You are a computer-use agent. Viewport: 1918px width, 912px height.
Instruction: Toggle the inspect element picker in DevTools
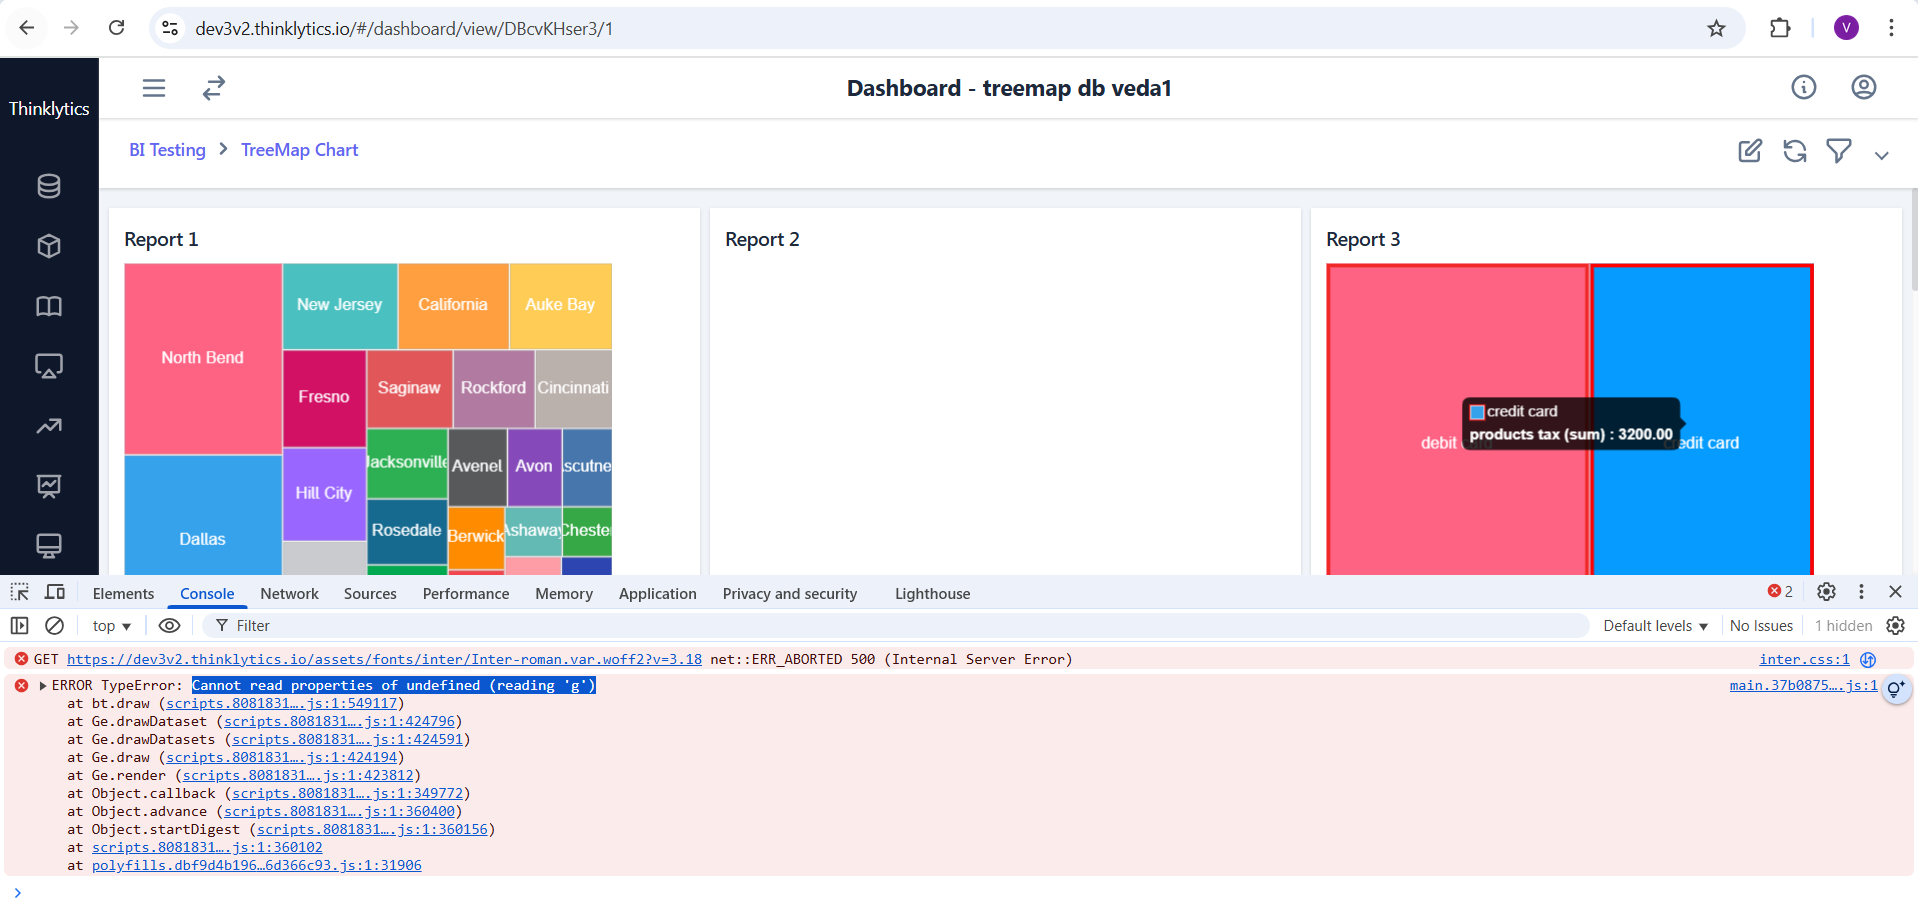(x=20, y=592)
